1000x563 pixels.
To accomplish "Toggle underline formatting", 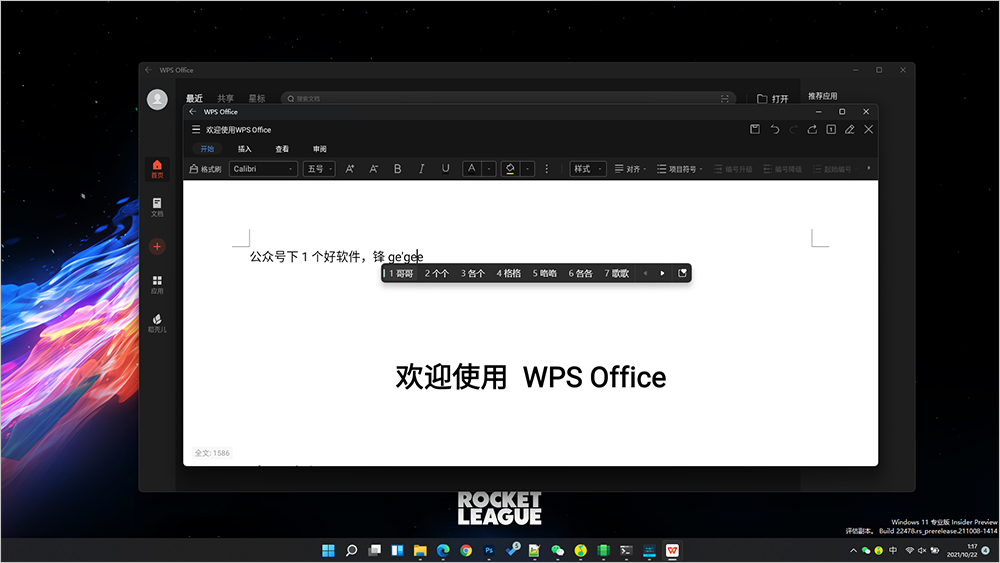I will click(x=445, y=169).
